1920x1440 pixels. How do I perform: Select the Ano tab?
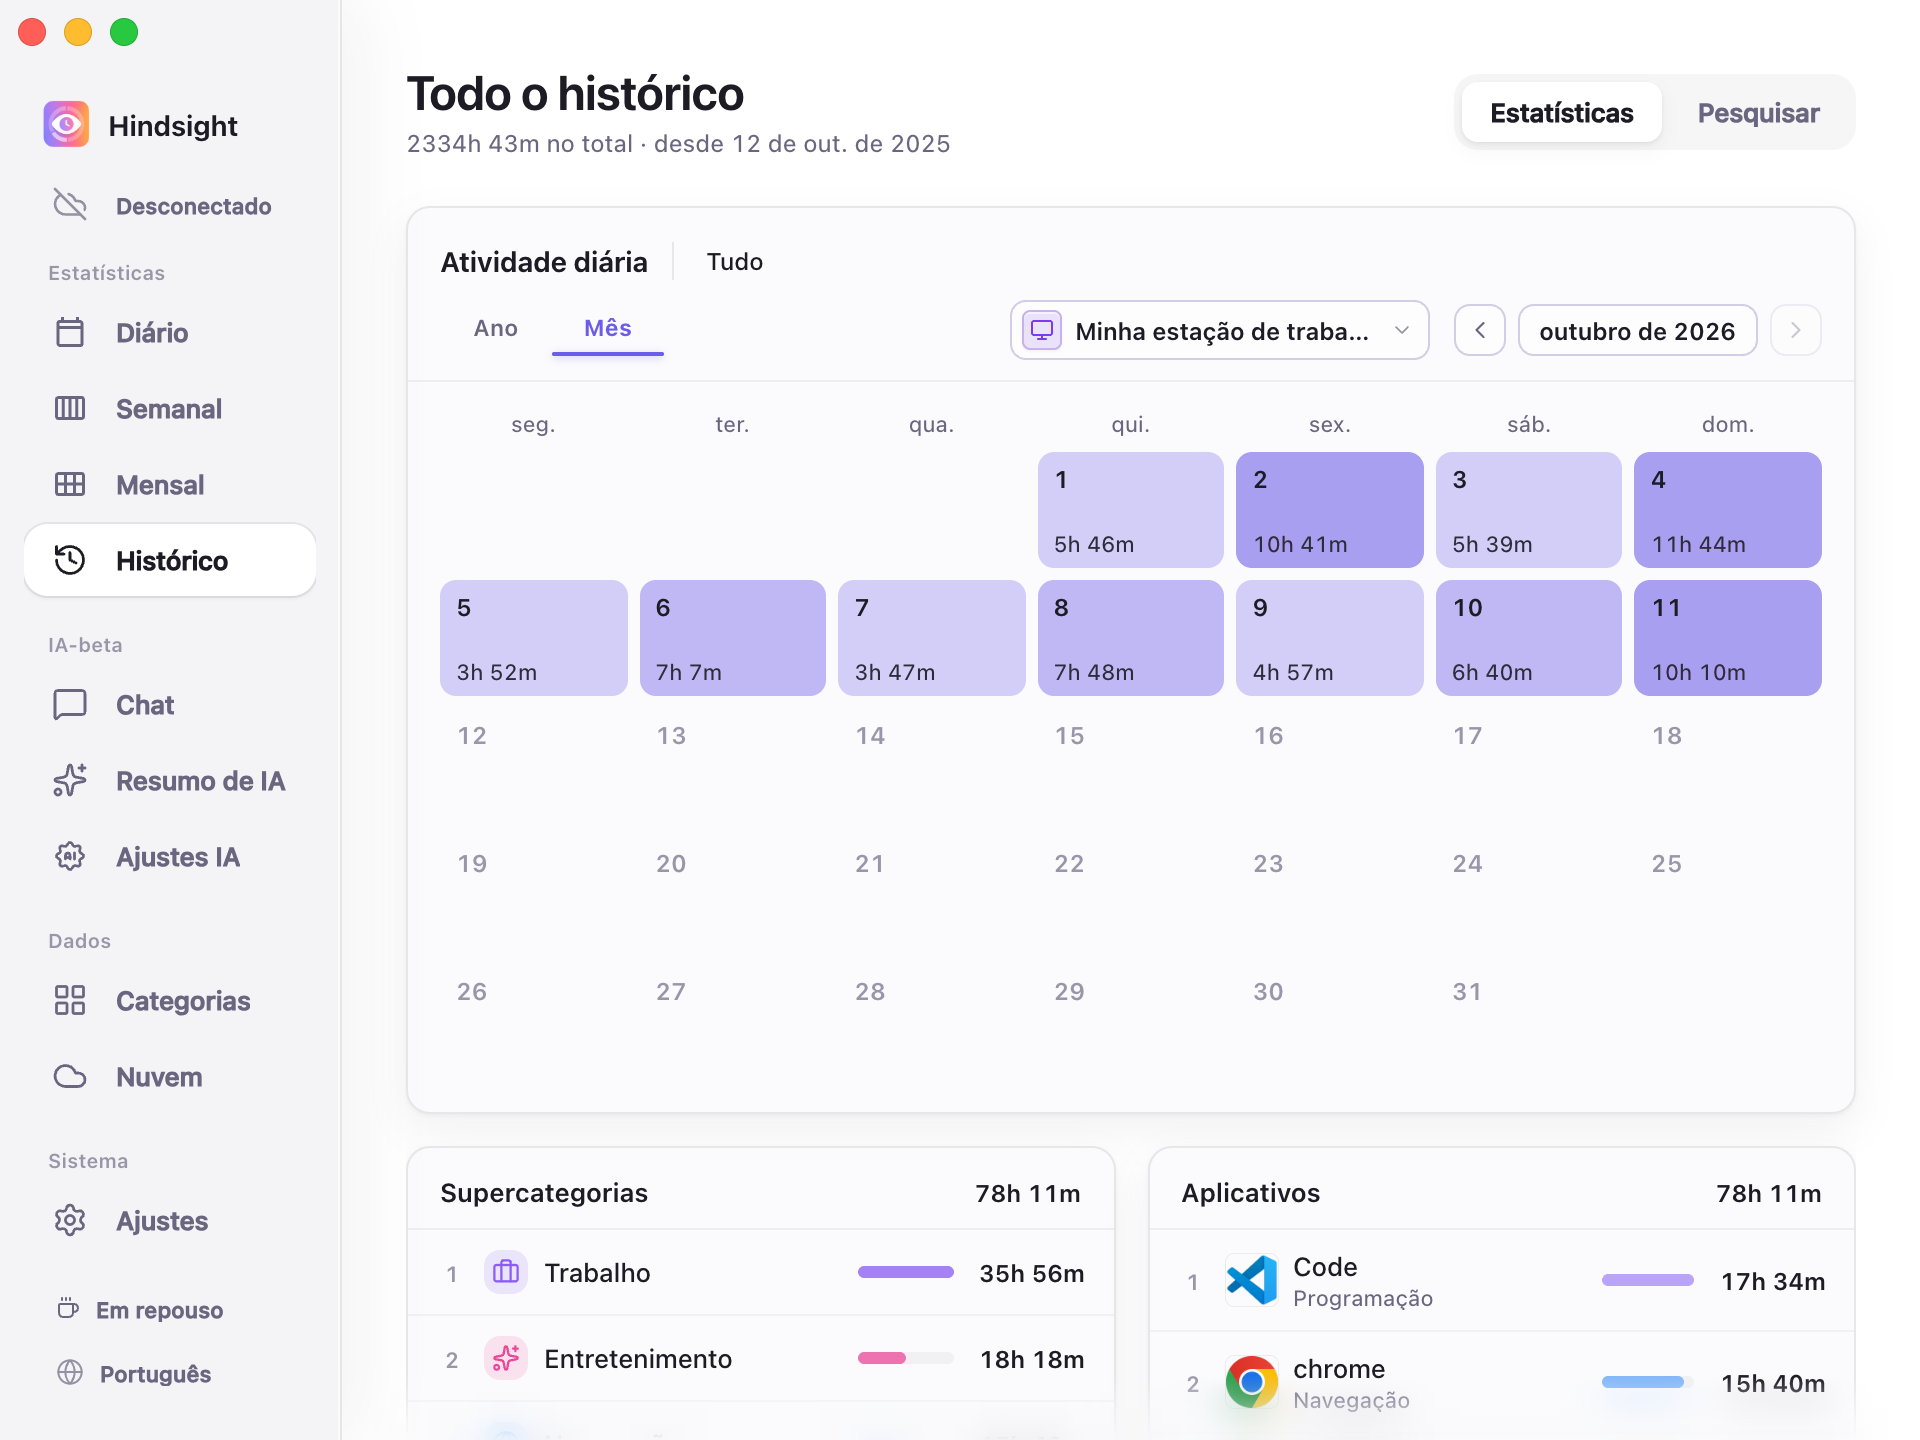click(496, 328)
